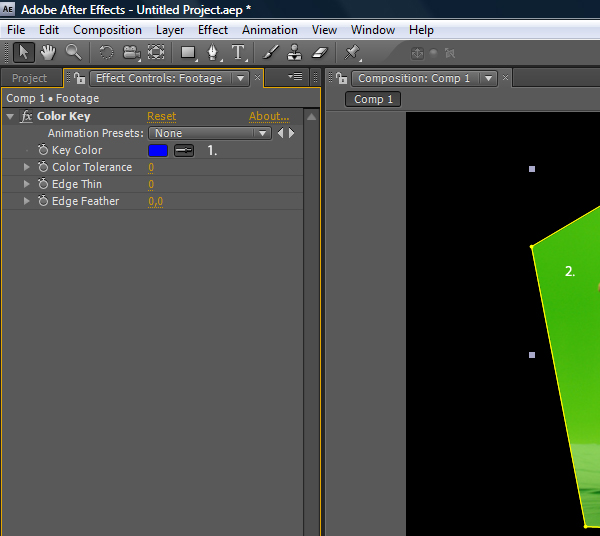Image resolution: width=600 pixels, height=536 pixels.
Task: Open the File menu
Action: [x=16, y=30]
